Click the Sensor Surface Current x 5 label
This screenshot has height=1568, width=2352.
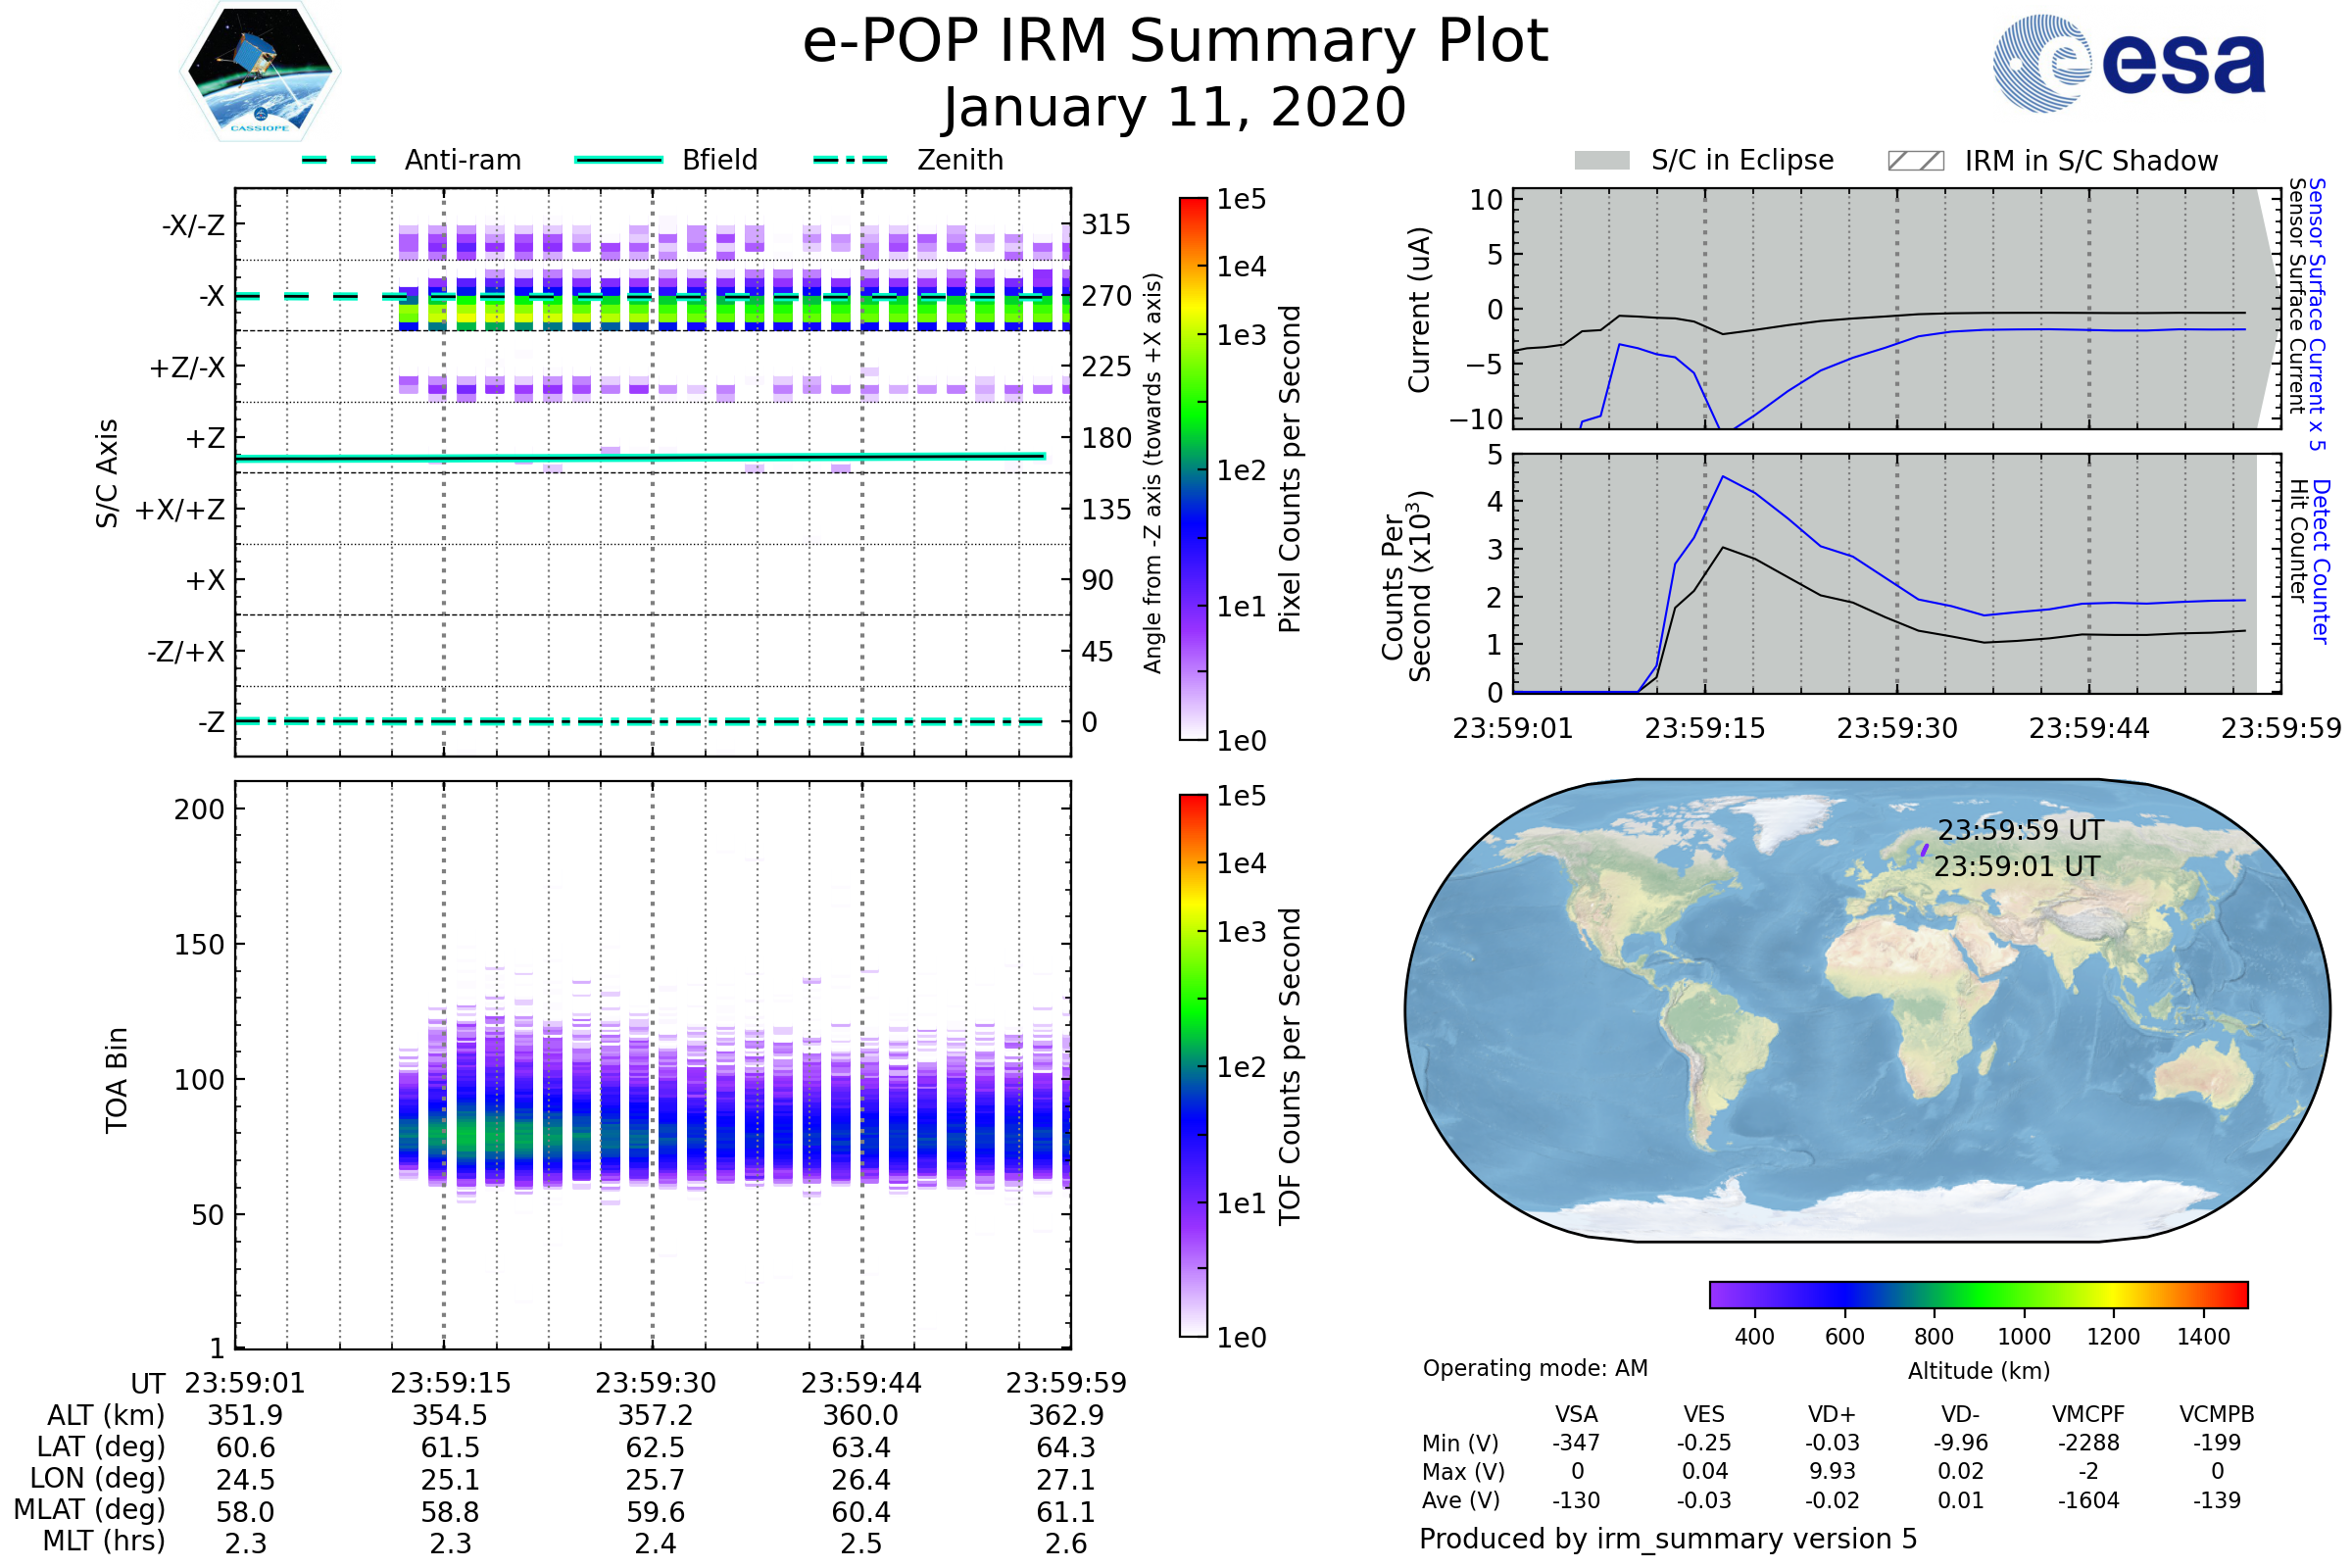[x=2317, y=313]
